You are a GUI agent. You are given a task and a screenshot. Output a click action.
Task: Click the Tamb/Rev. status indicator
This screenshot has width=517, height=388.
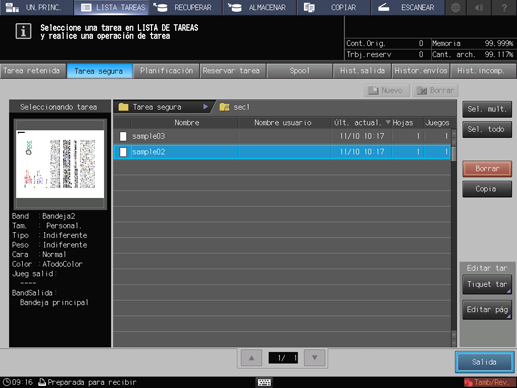point(489,382)
